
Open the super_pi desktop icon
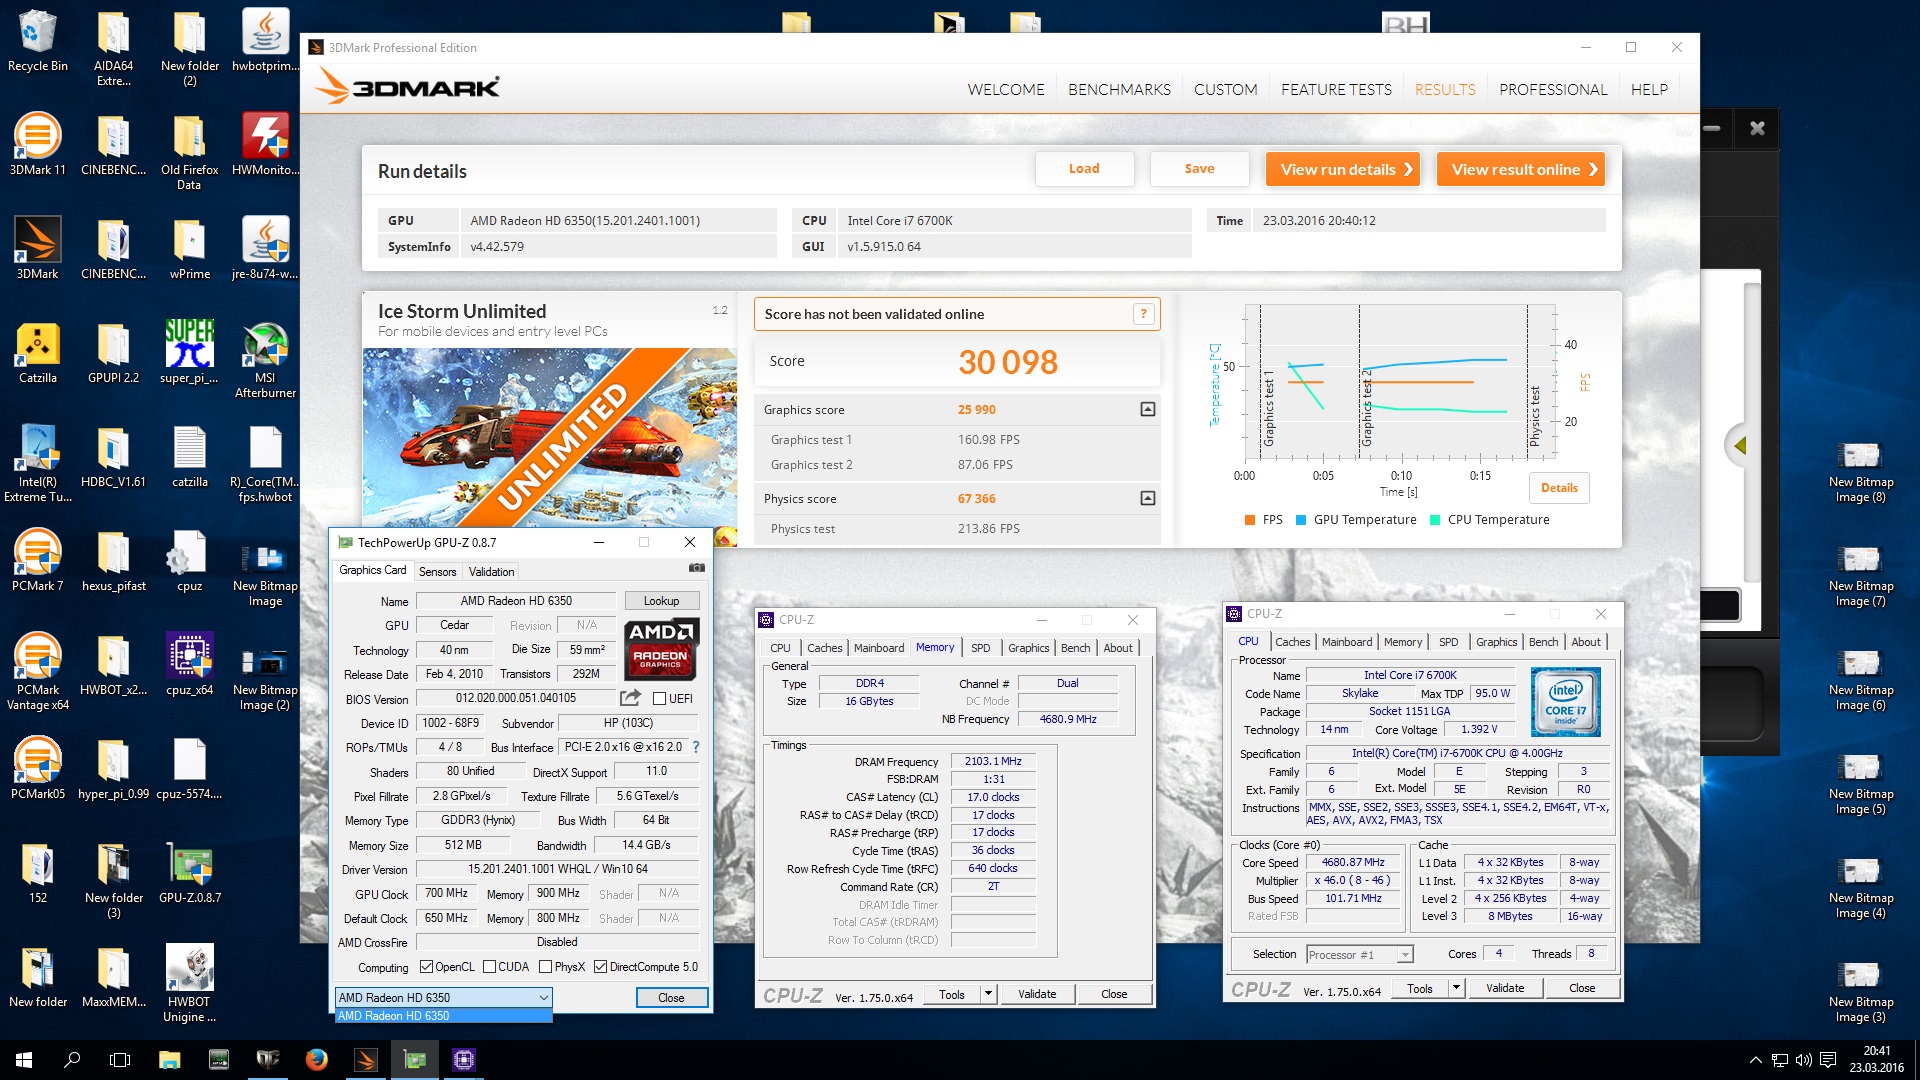click(x=189, y=353)
